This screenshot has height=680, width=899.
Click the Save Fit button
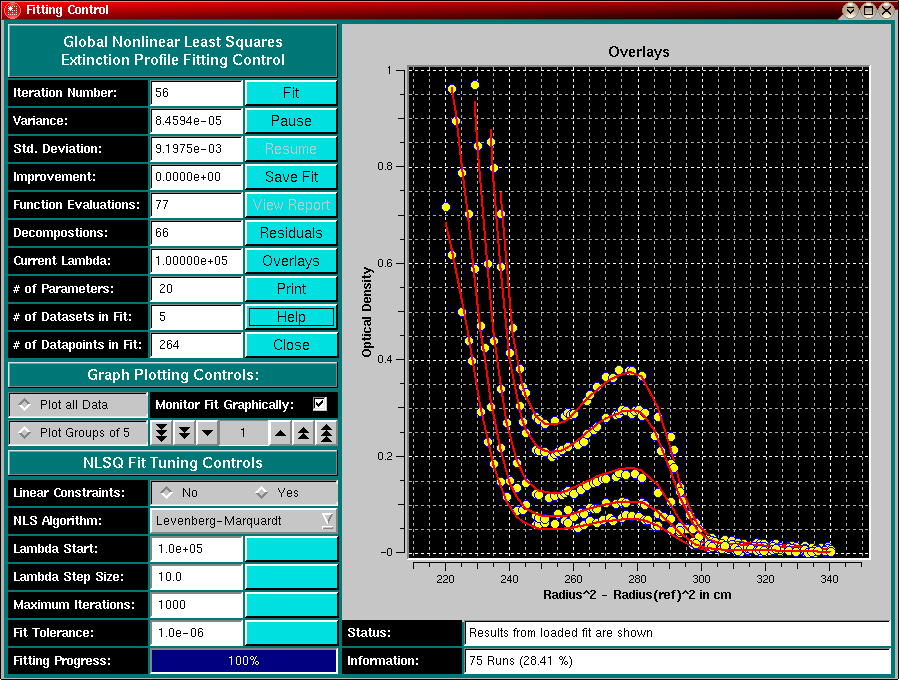tap(291, 177)
